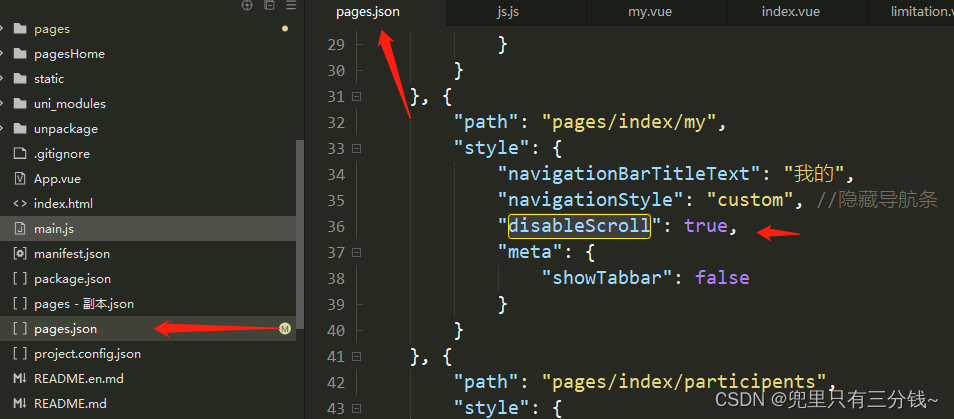Click the "pages/index/participents" path string

[x=685, y=382]
